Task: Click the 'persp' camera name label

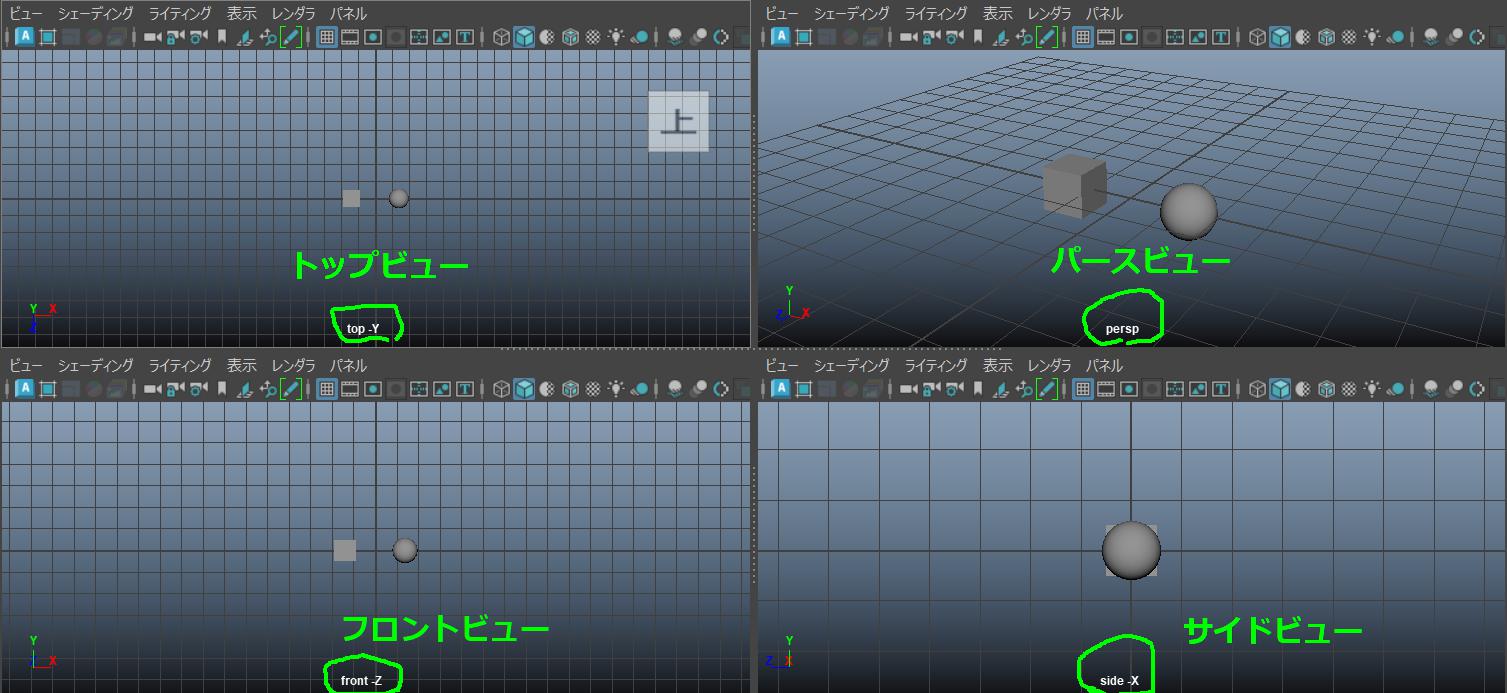Action: pos(1122,329)
